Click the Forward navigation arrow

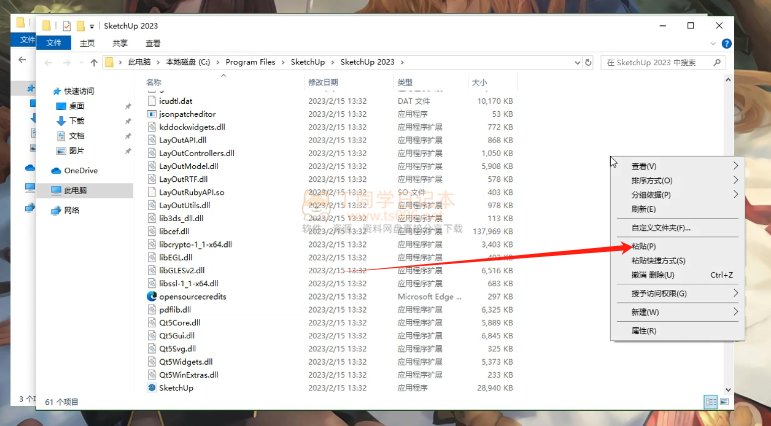click(67, 62)
